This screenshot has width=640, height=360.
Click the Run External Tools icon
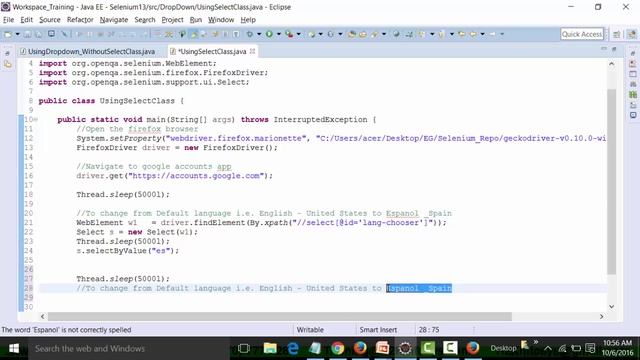289,34
